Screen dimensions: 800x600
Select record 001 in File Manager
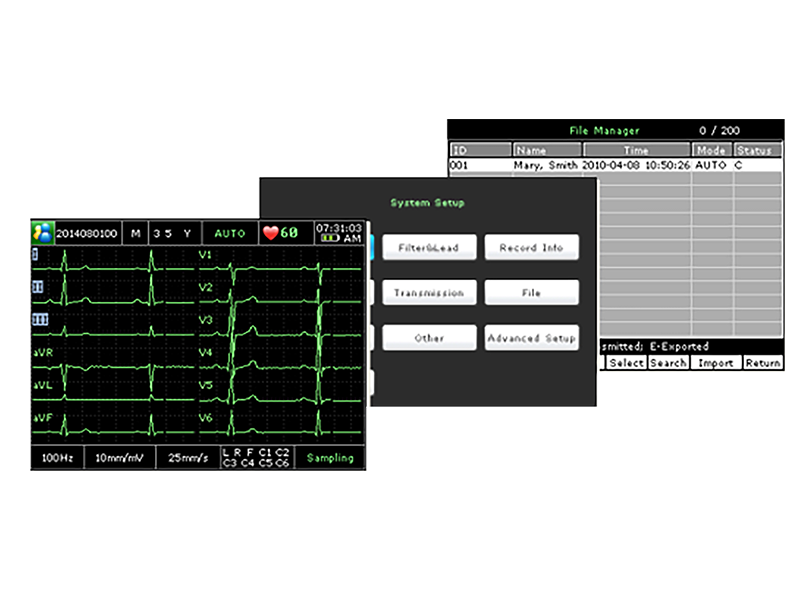615,165
